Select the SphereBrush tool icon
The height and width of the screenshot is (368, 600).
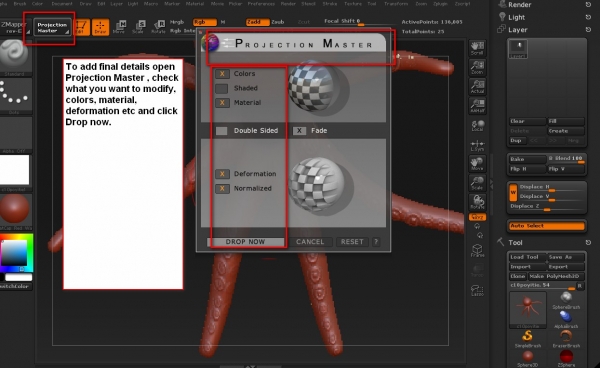[566, 300]
